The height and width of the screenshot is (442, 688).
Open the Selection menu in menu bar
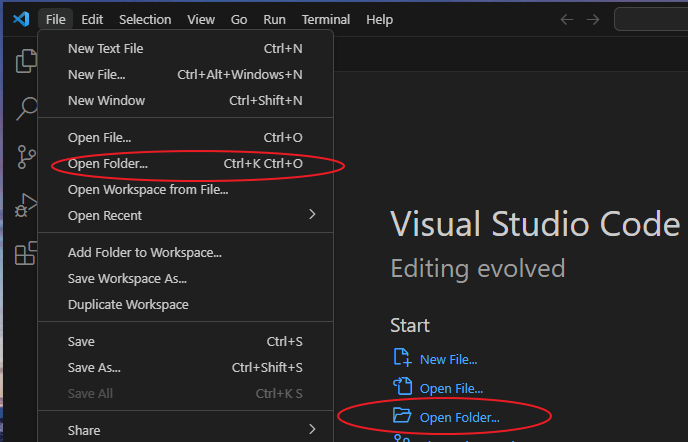pos(145,19)
